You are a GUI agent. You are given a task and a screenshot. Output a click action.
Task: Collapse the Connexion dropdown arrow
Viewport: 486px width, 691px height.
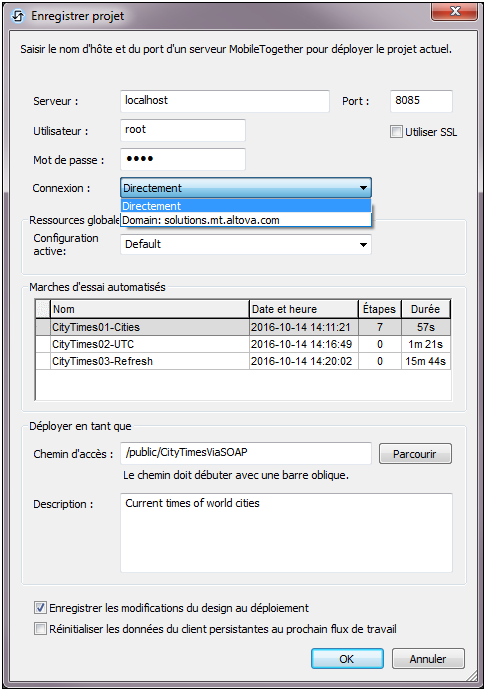coord(363,188)
